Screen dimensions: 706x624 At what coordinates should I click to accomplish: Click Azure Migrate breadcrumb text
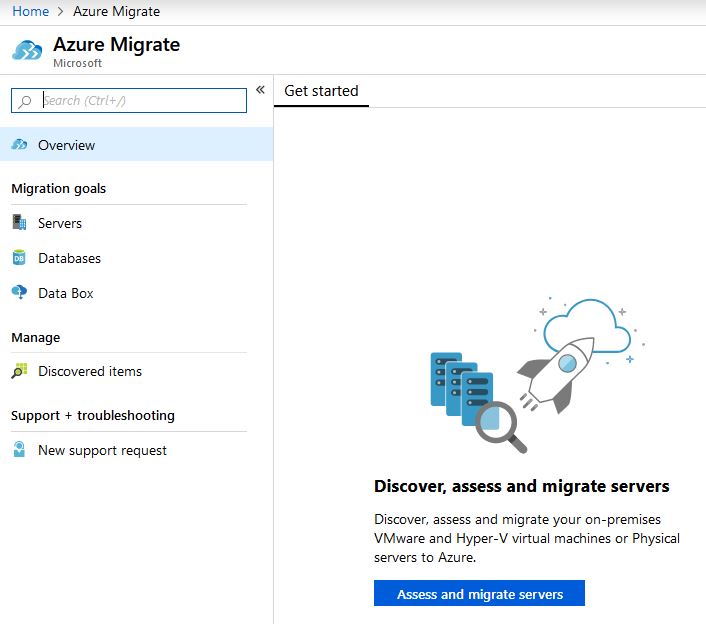(x=117, y=11)
